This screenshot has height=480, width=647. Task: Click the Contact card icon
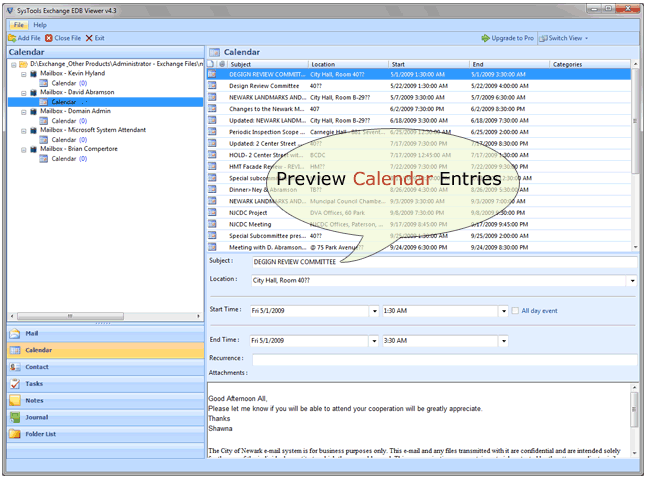click(x=15, y=367)
